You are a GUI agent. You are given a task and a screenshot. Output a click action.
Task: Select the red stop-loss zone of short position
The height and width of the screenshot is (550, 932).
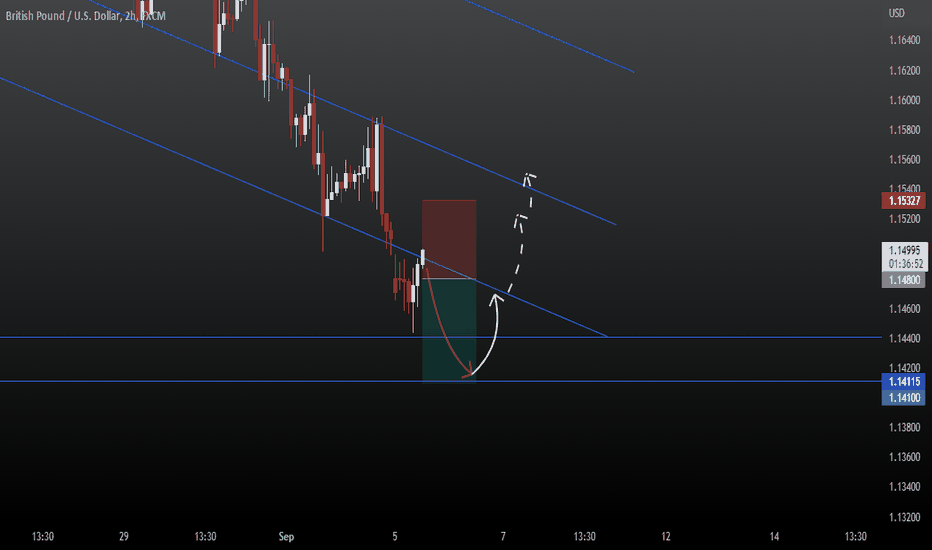(x=449, y=239)
